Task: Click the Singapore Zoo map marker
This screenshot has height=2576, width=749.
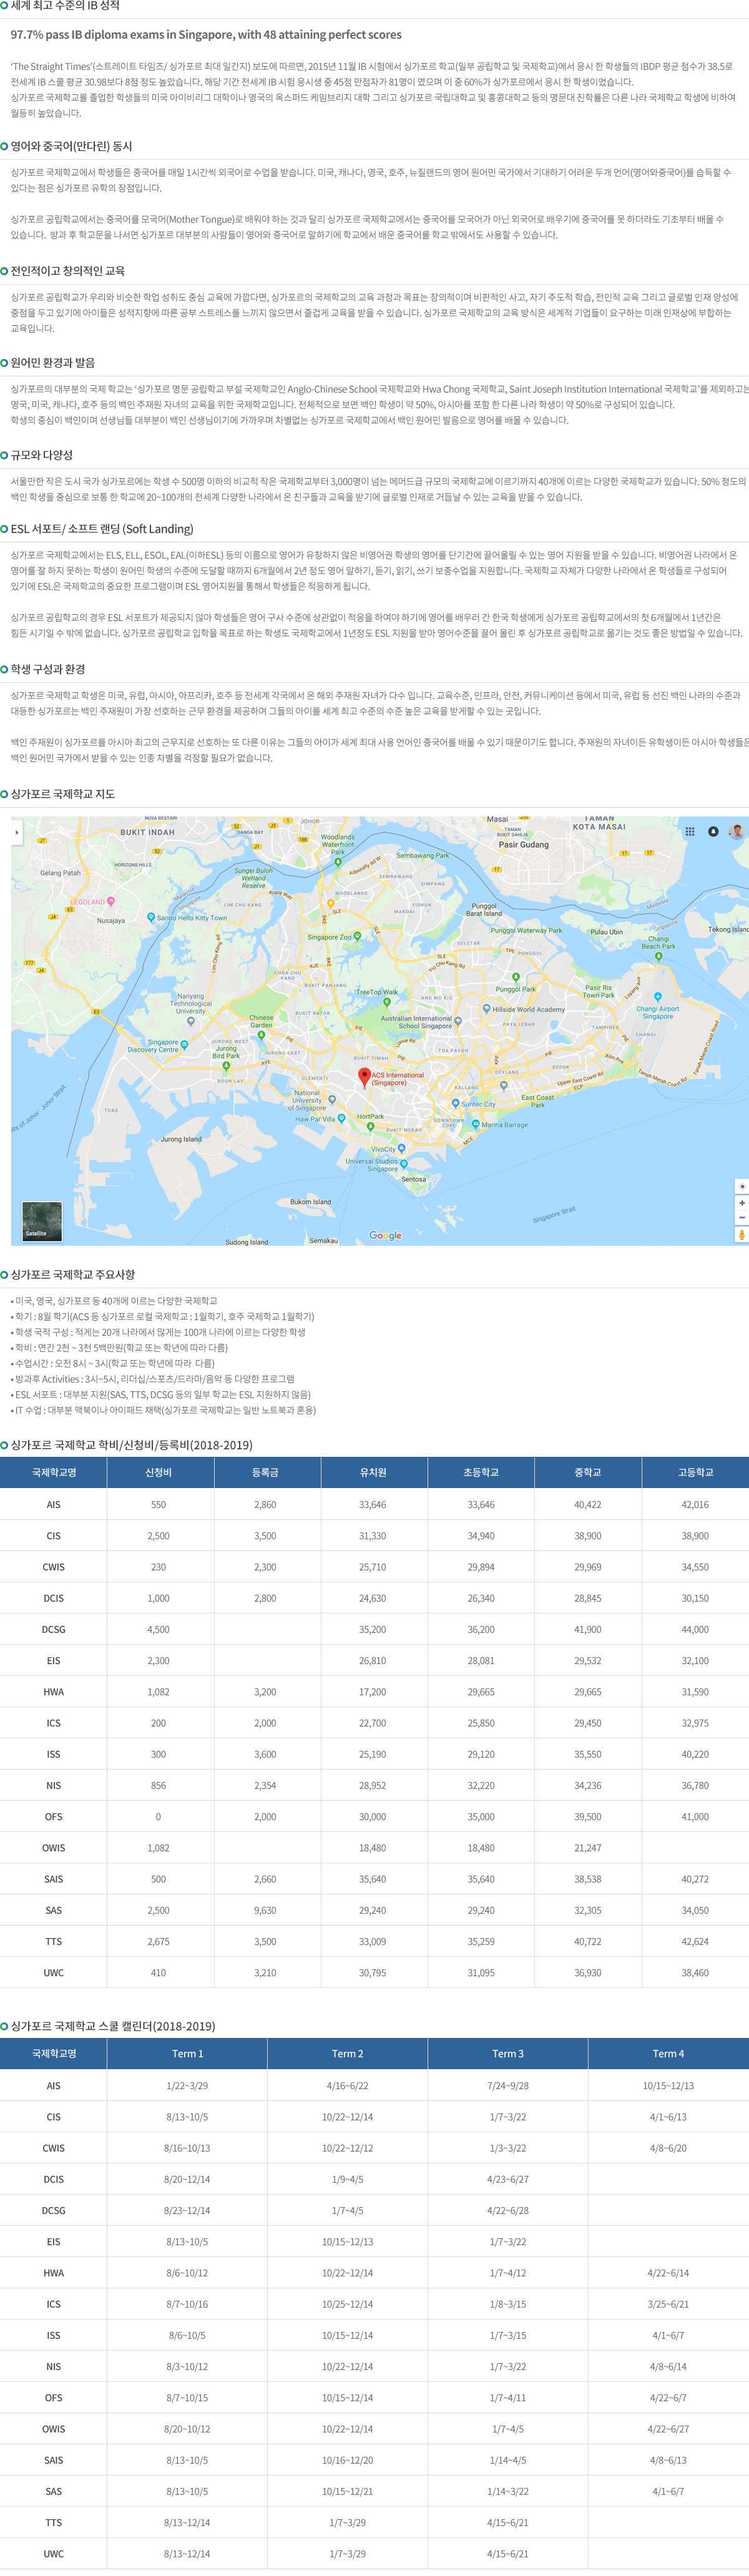Action: tap(357, 937)
